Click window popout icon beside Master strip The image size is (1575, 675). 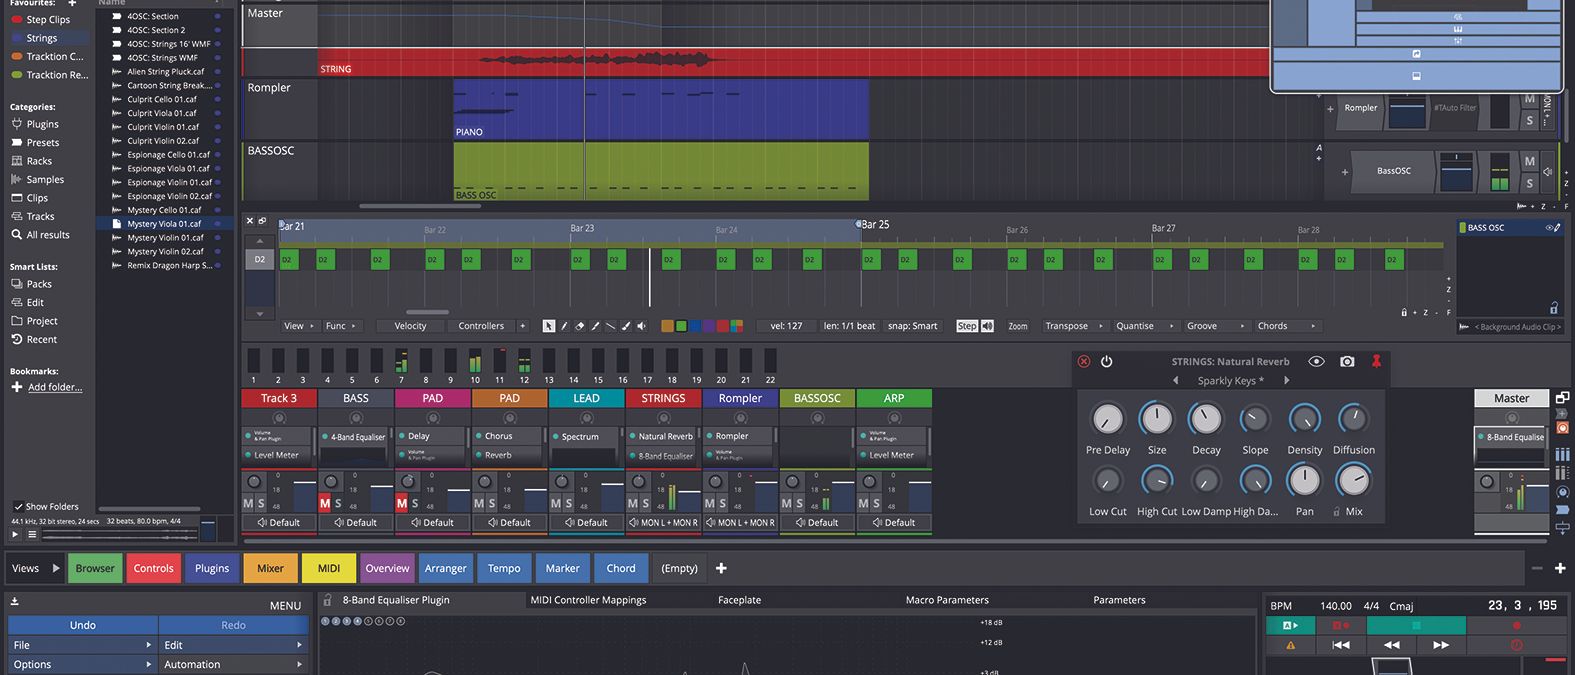pyautogui.click(x=1562, y=398)
